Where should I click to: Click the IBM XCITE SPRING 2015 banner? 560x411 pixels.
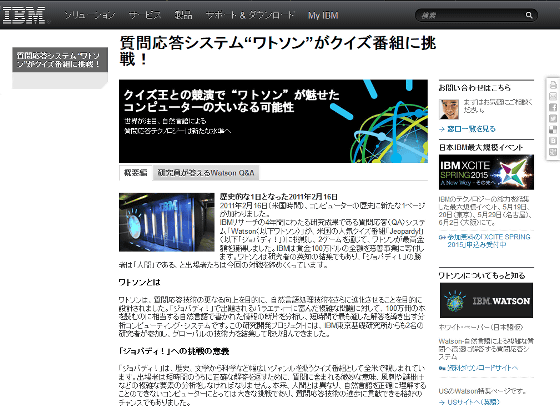point(486,172)
